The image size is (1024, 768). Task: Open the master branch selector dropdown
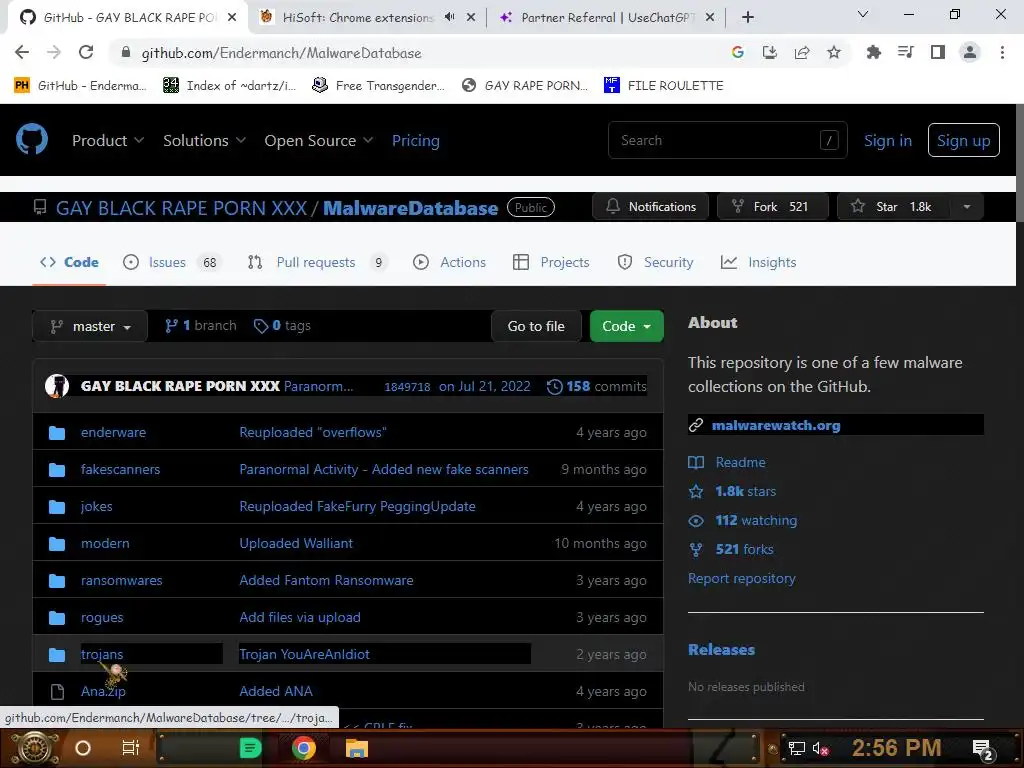[x=90, y=326]
